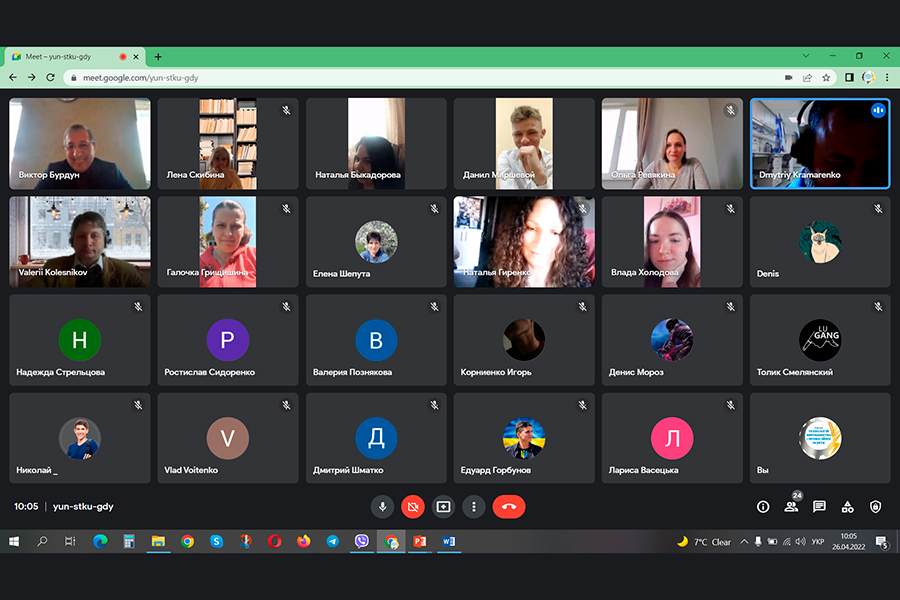Show the participants list with the people icon
Image resolution: width=900 pixels, height=600 pixels.
coord(792,506)
